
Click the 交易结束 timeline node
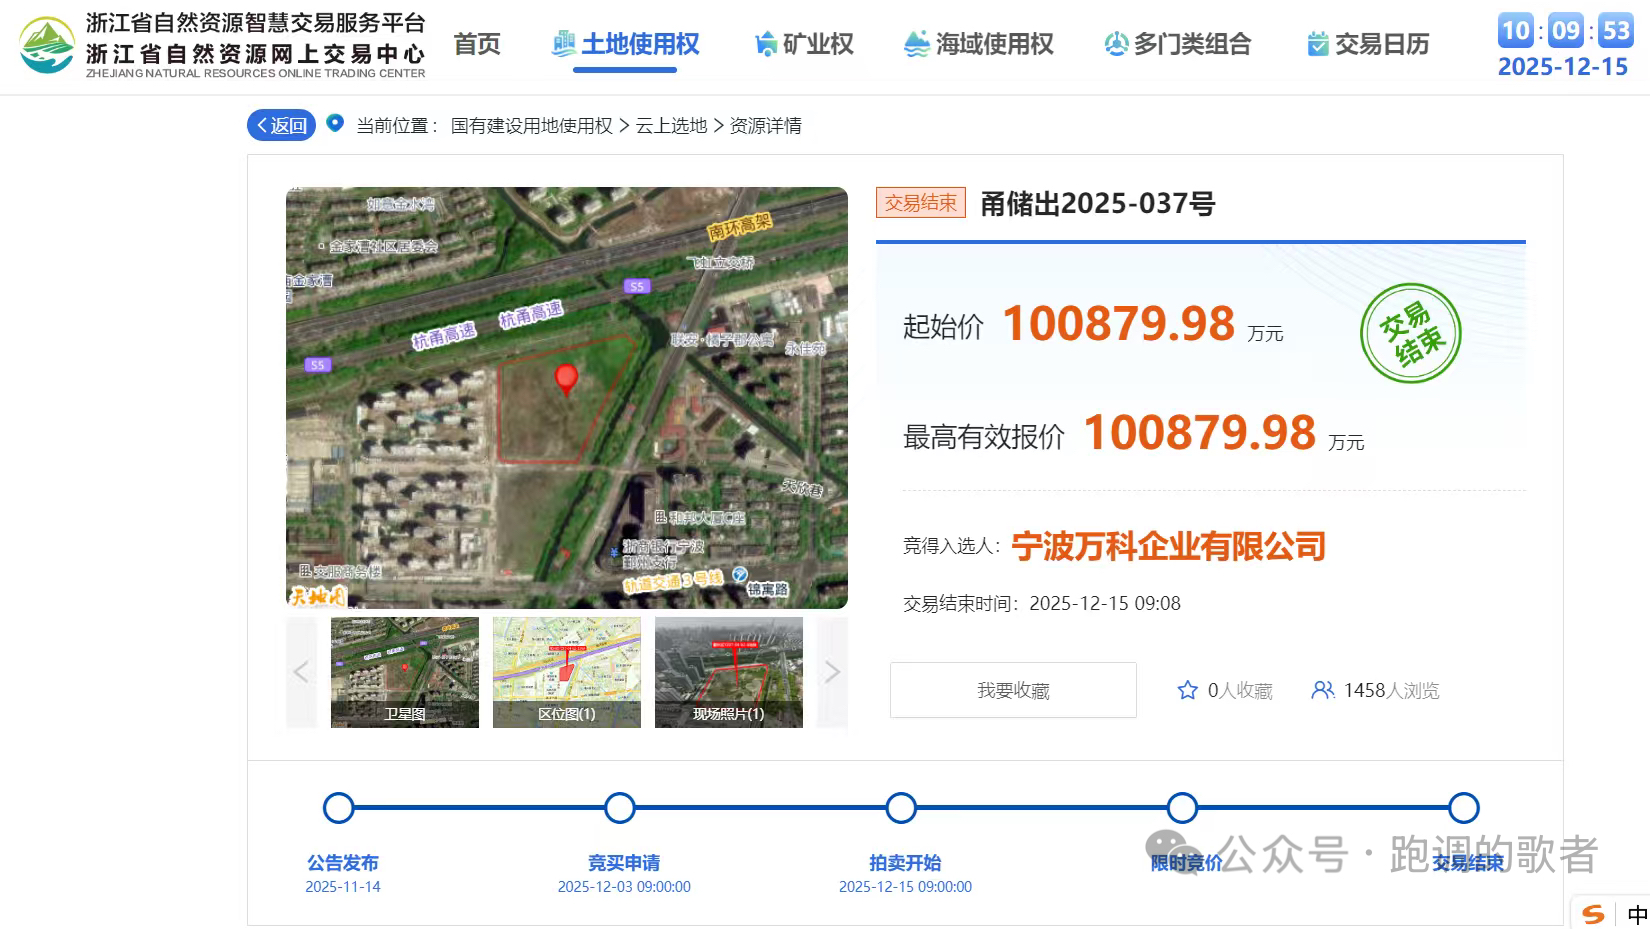pos(1464,808)
